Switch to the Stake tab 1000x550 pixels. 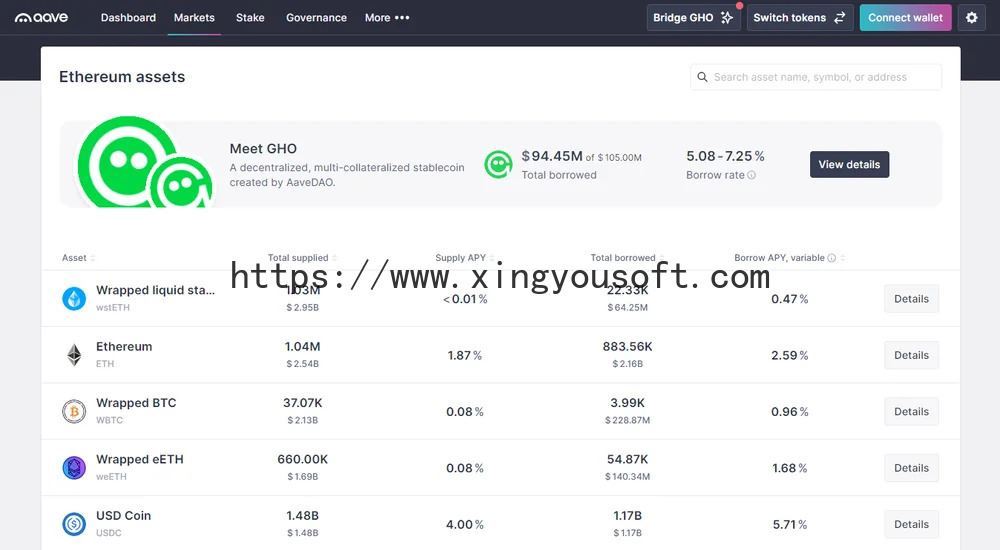tap(250, 18)
